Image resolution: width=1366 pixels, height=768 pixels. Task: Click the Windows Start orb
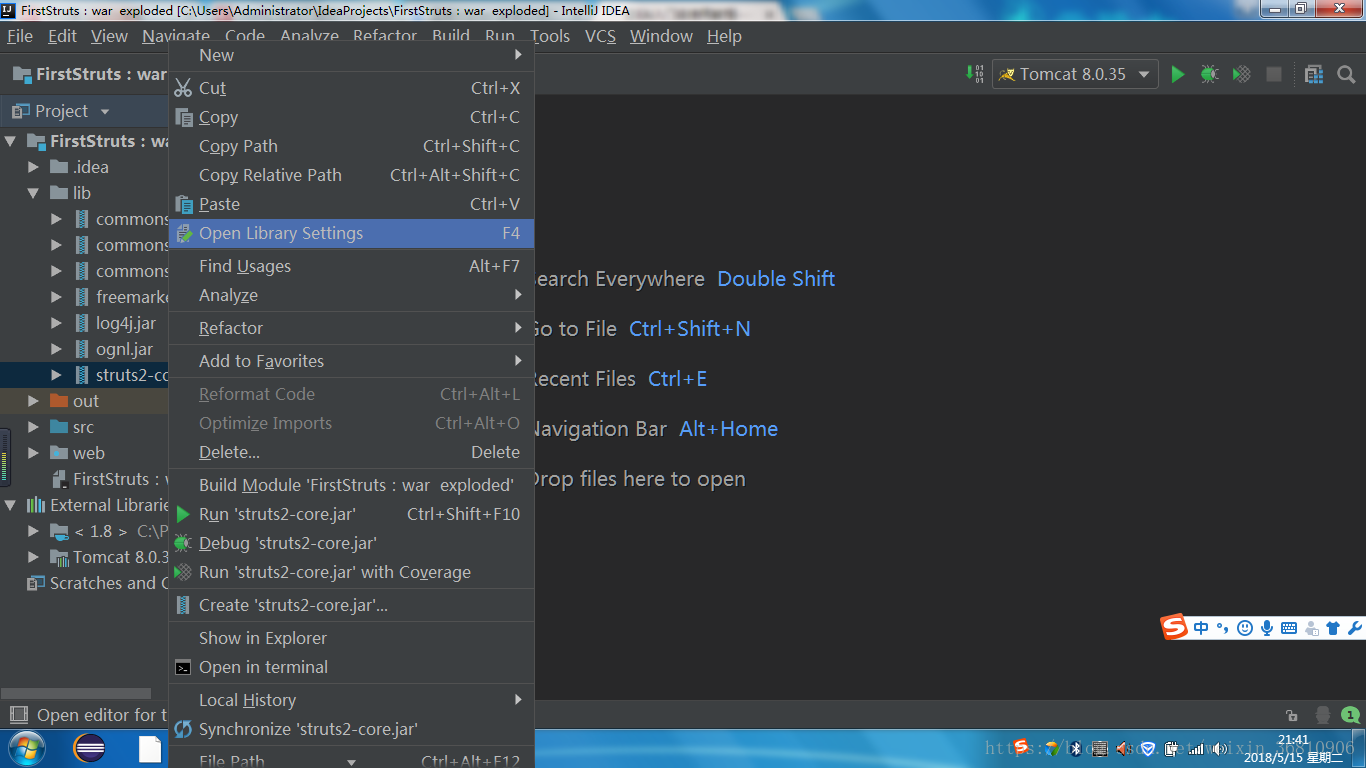27,748
